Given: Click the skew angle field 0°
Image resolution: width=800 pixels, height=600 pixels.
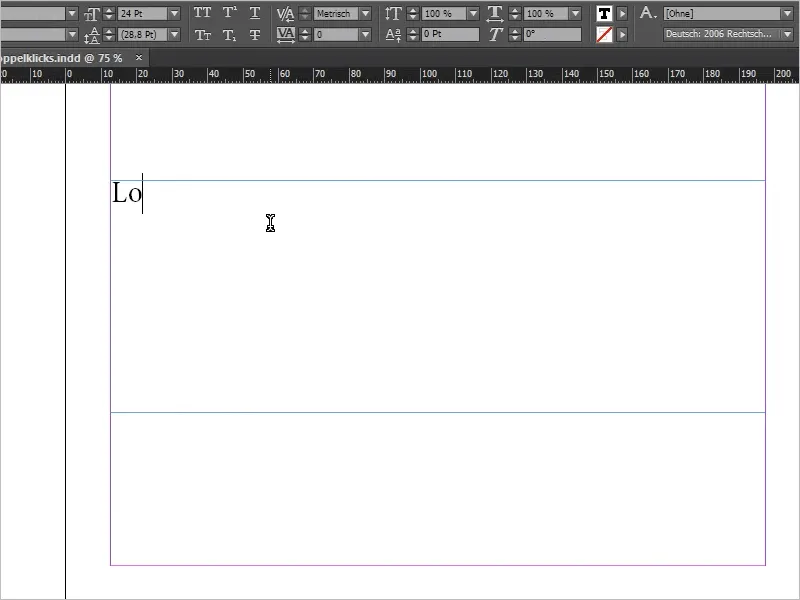Looking at the screenshot, I should tap(553, 34).
